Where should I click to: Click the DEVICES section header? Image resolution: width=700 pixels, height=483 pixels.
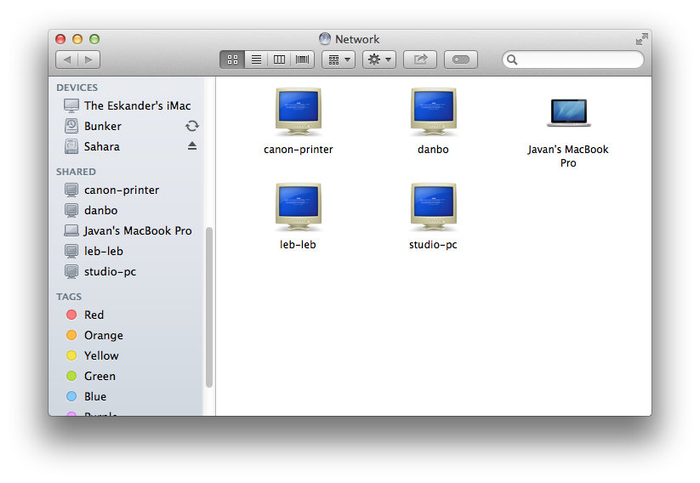(x=77, y=87)
